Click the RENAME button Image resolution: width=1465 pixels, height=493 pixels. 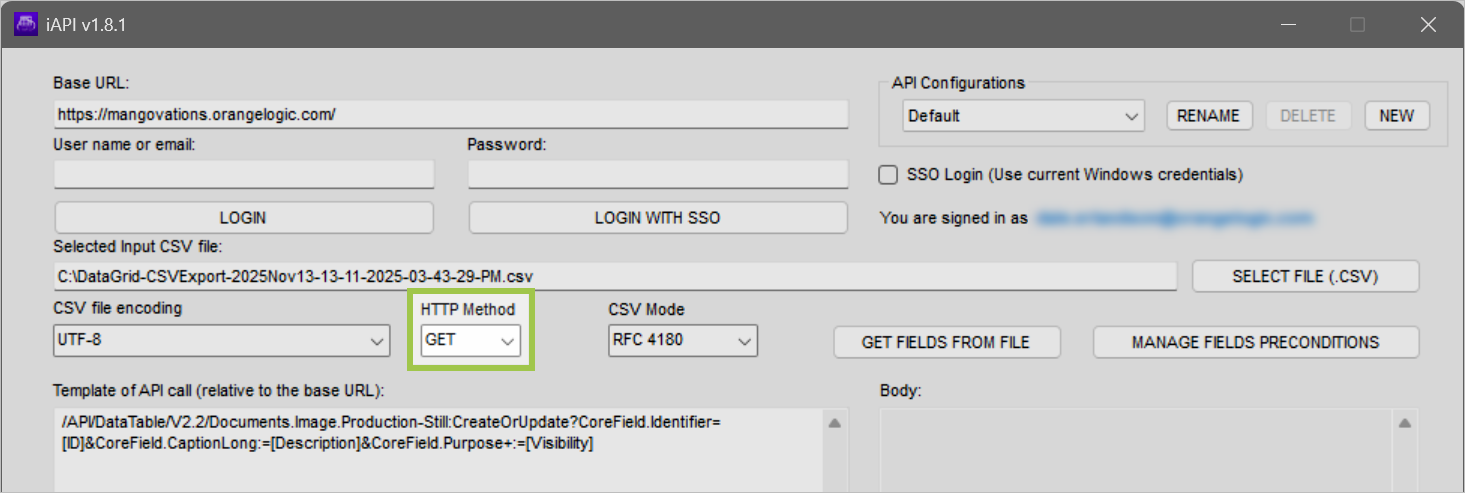(1208, 116)
